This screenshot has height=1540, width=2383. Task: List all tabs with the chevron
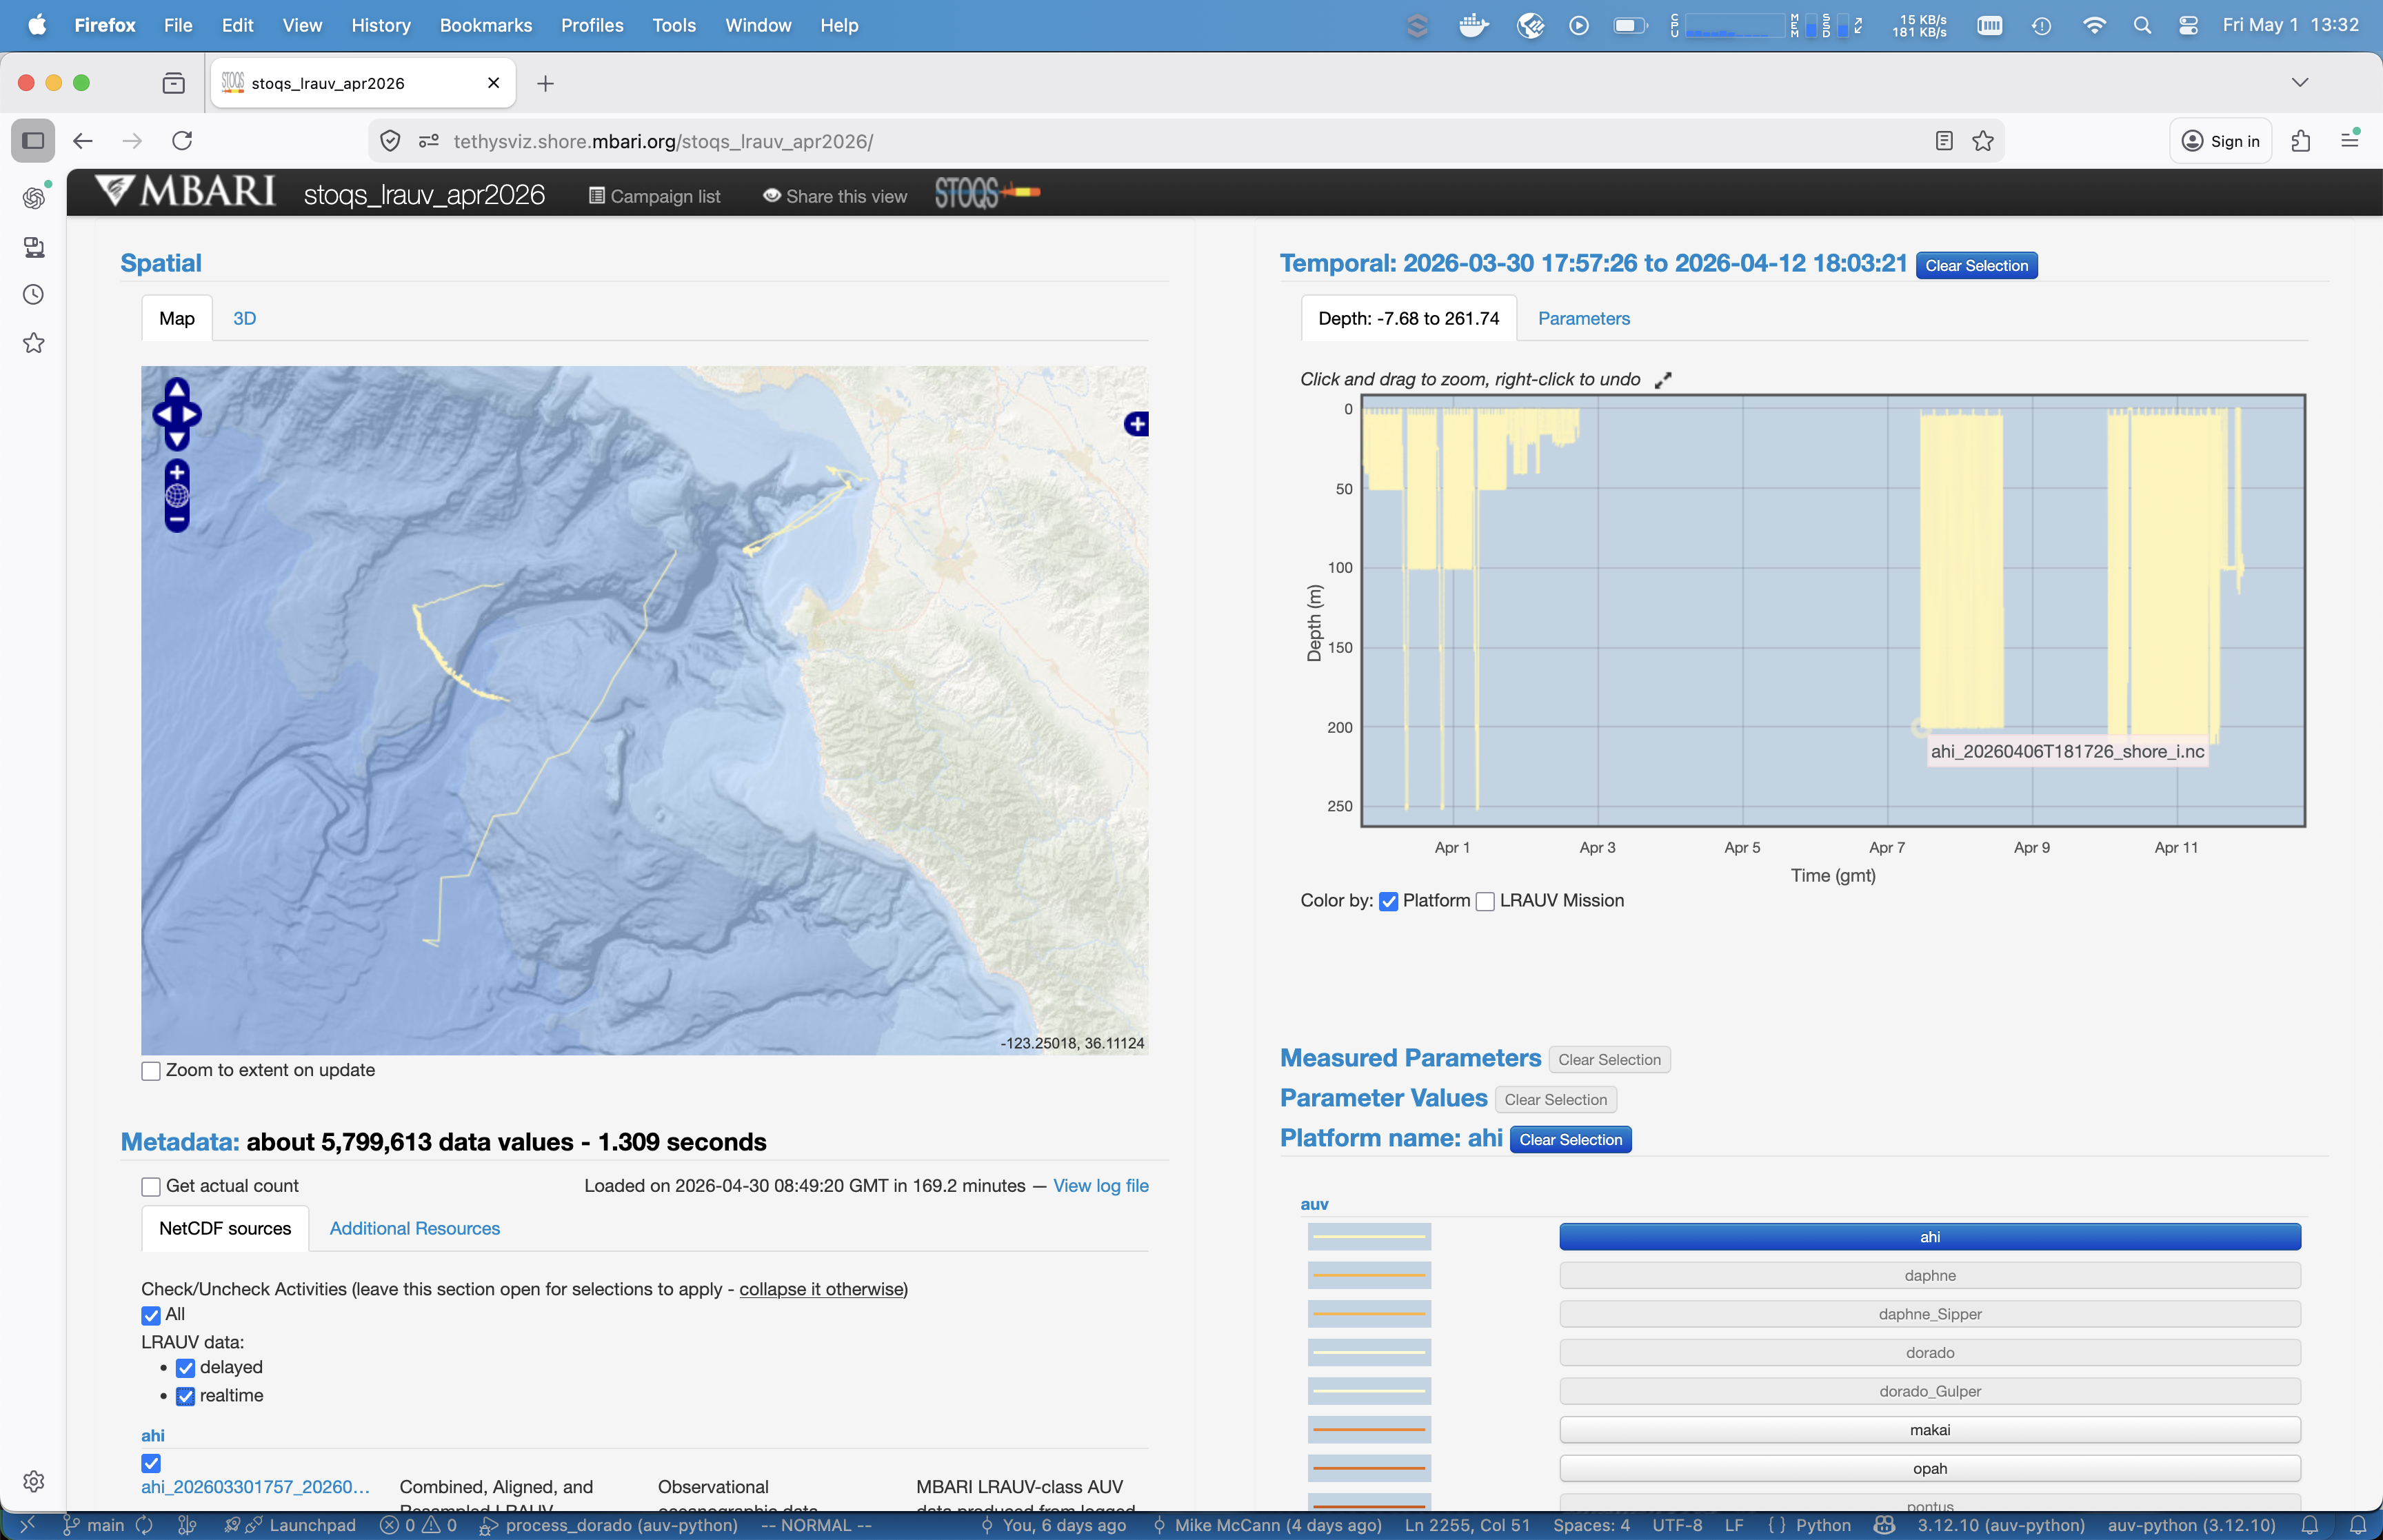(x=2300, y=82)
